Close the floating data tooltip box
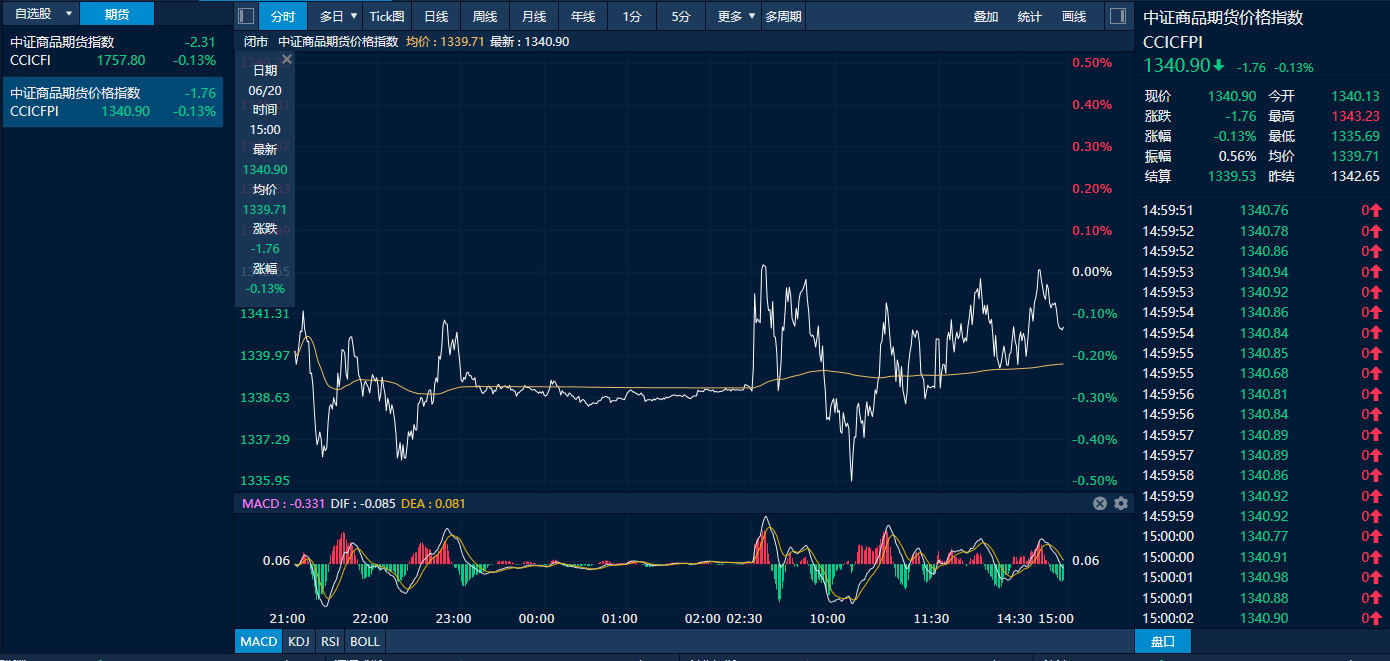Screen dimensions: 1390x661 click(286, 60)
